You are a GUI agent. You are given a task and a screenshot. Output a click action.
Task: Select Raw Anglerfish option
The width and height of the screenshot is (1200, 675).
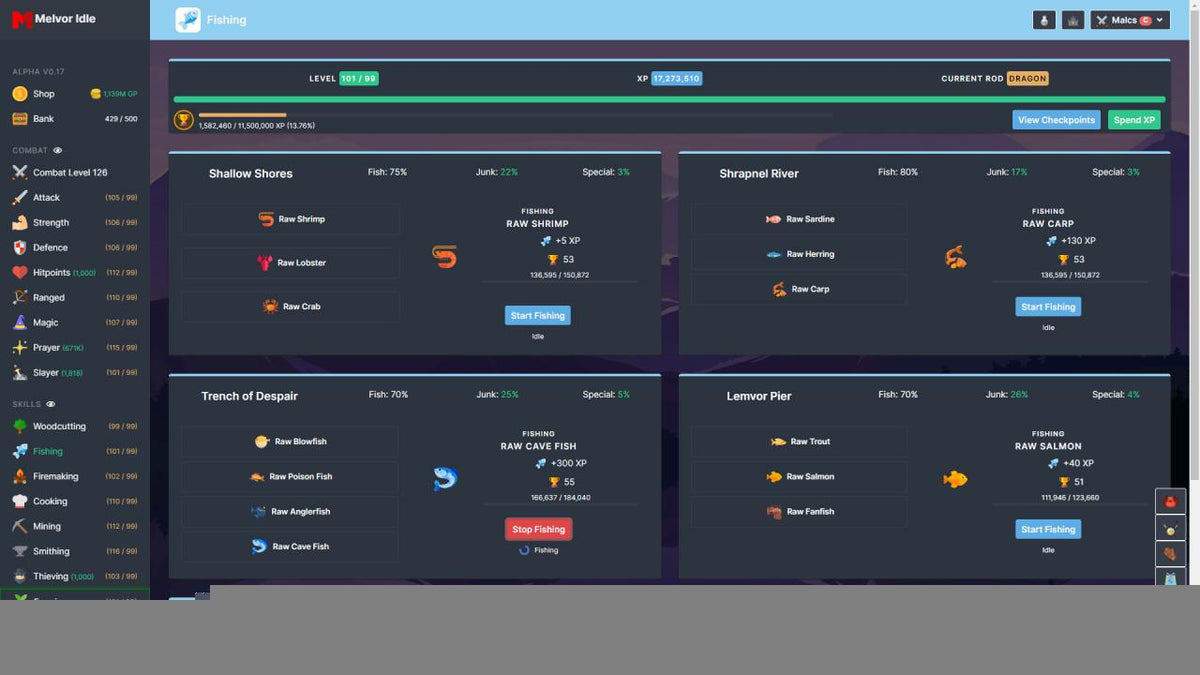pos(290,512)
